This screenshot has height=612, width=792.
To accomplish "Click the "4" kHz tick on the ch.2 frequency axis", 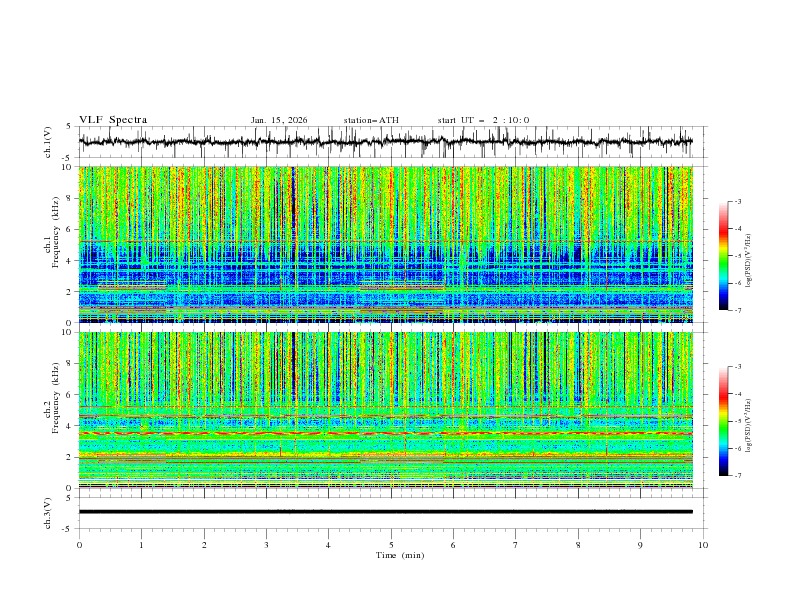I will [x=68, y=426].
